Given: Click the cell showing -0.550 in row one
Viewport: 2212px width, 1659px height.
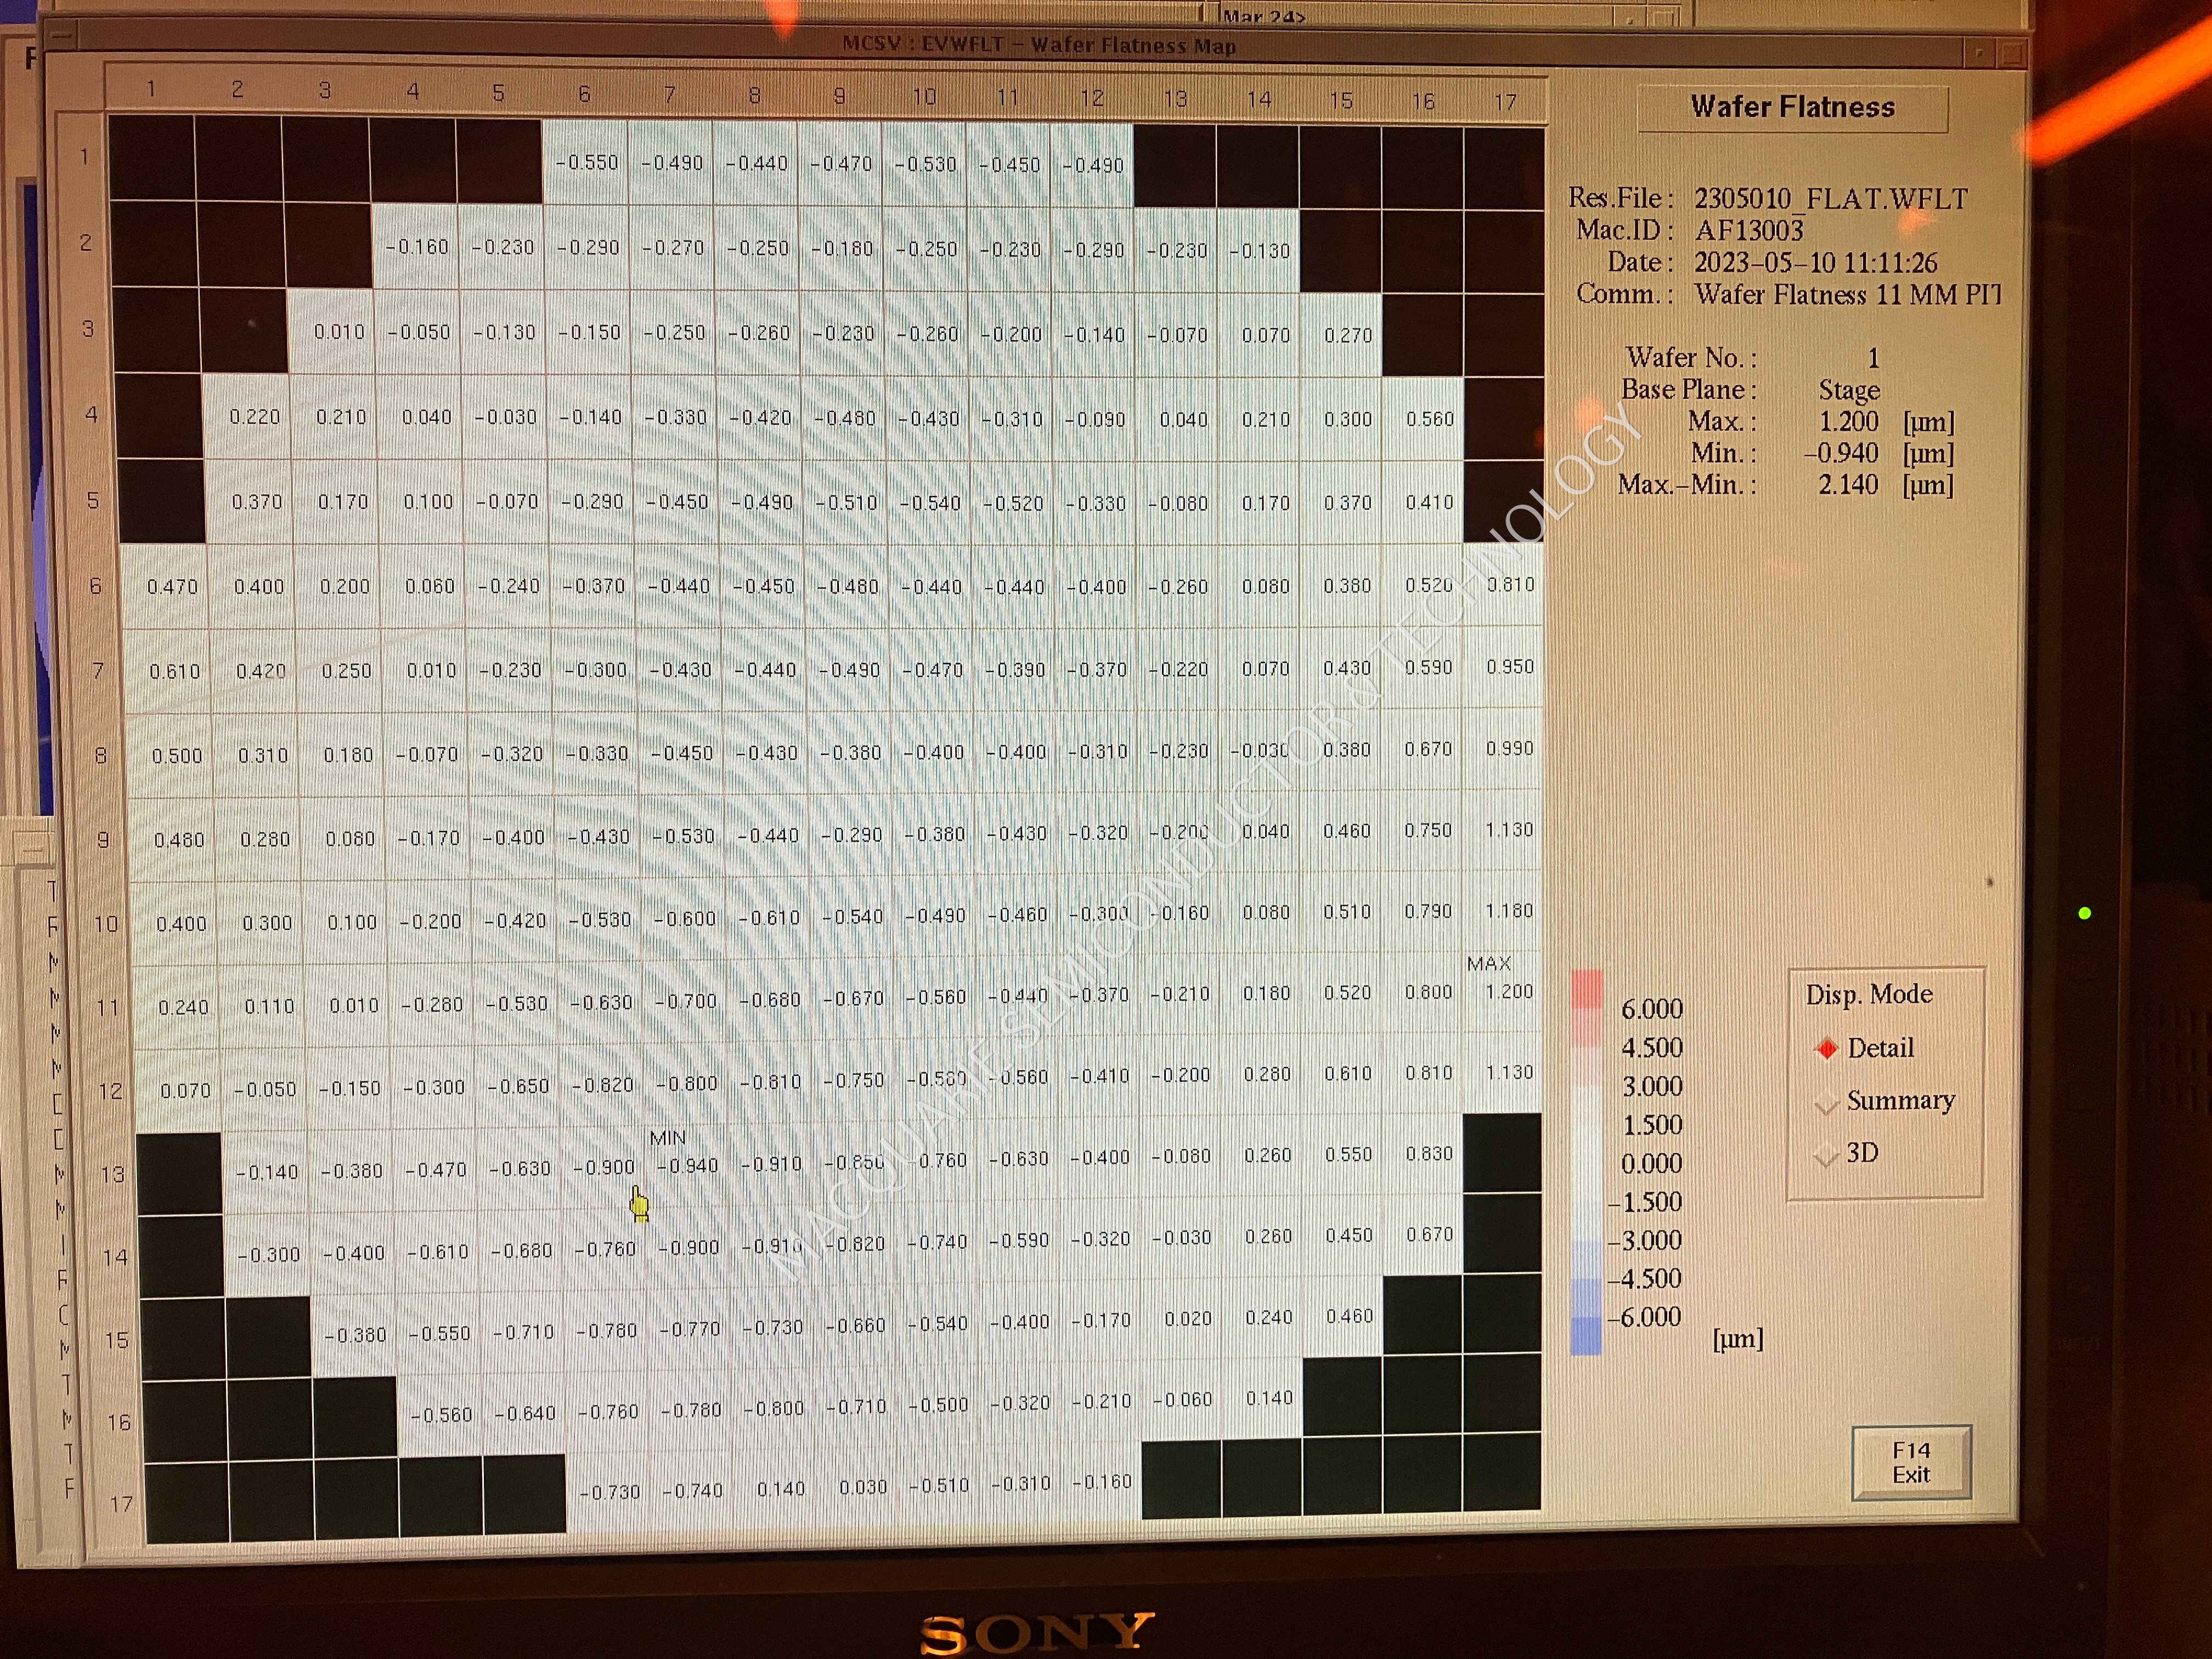Looking at the screenshot, I should 586,162.
